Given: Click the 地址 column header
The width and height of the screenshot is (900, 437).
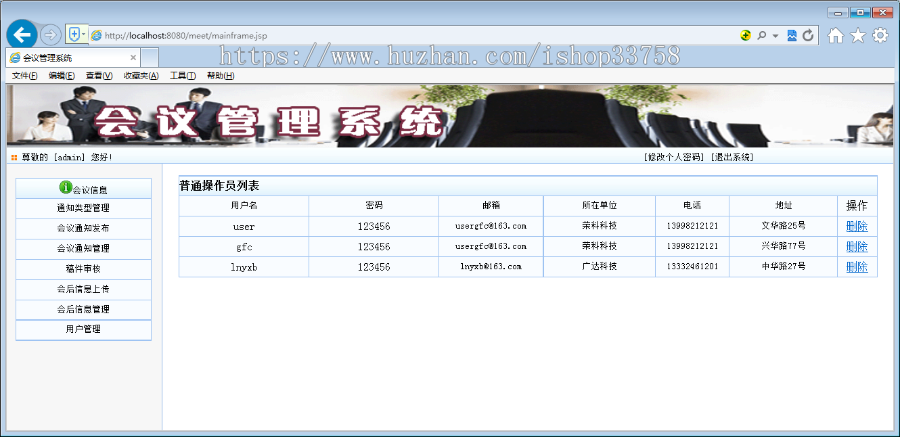Looking at the screenshot, I should point(783,206).
